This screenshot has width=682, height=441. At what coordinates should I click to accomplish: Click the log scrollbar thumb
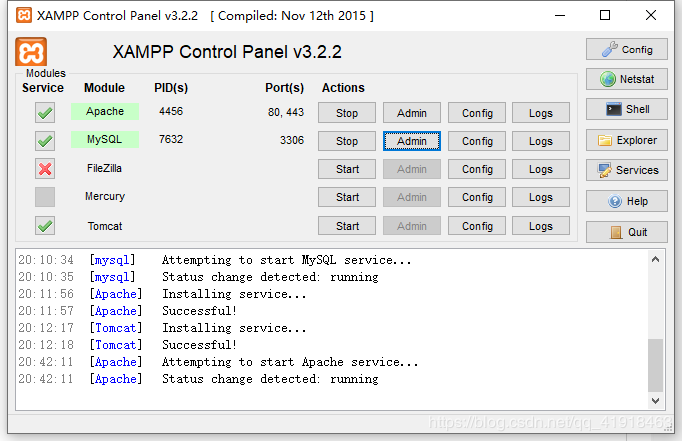point(655,365)
